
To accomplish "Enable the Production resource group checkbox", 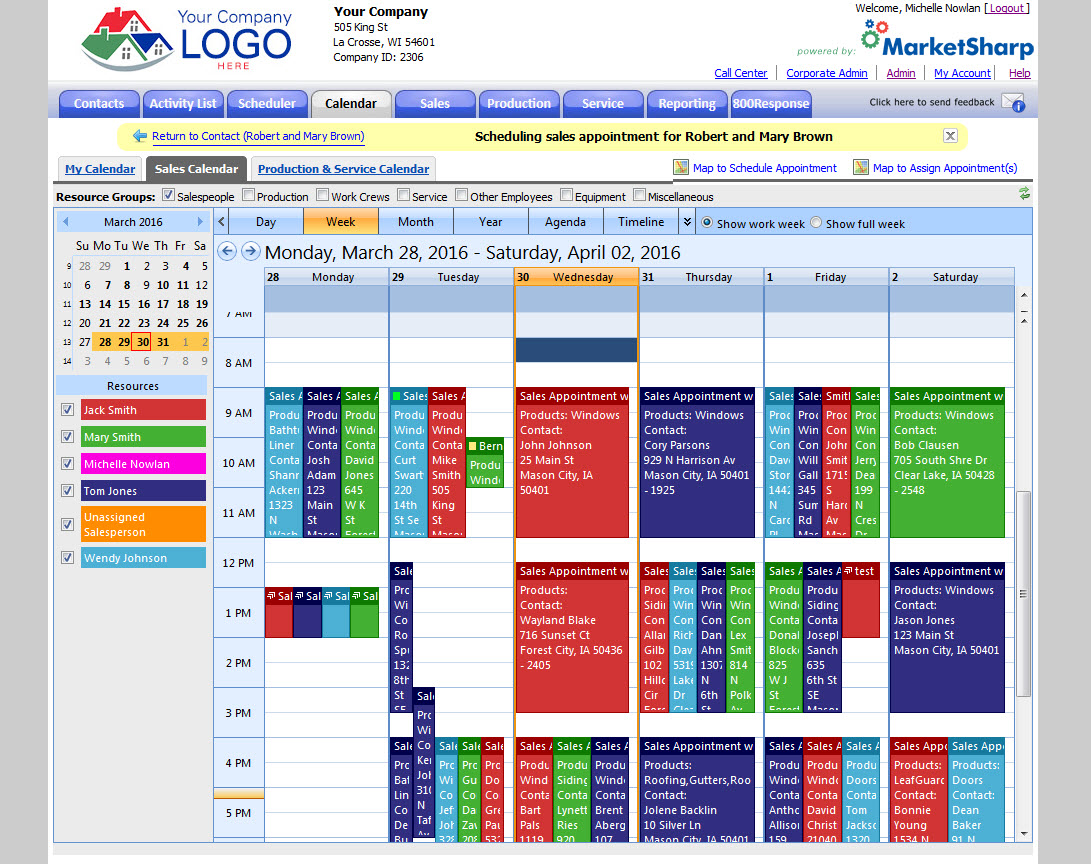I will pos(248,196).
